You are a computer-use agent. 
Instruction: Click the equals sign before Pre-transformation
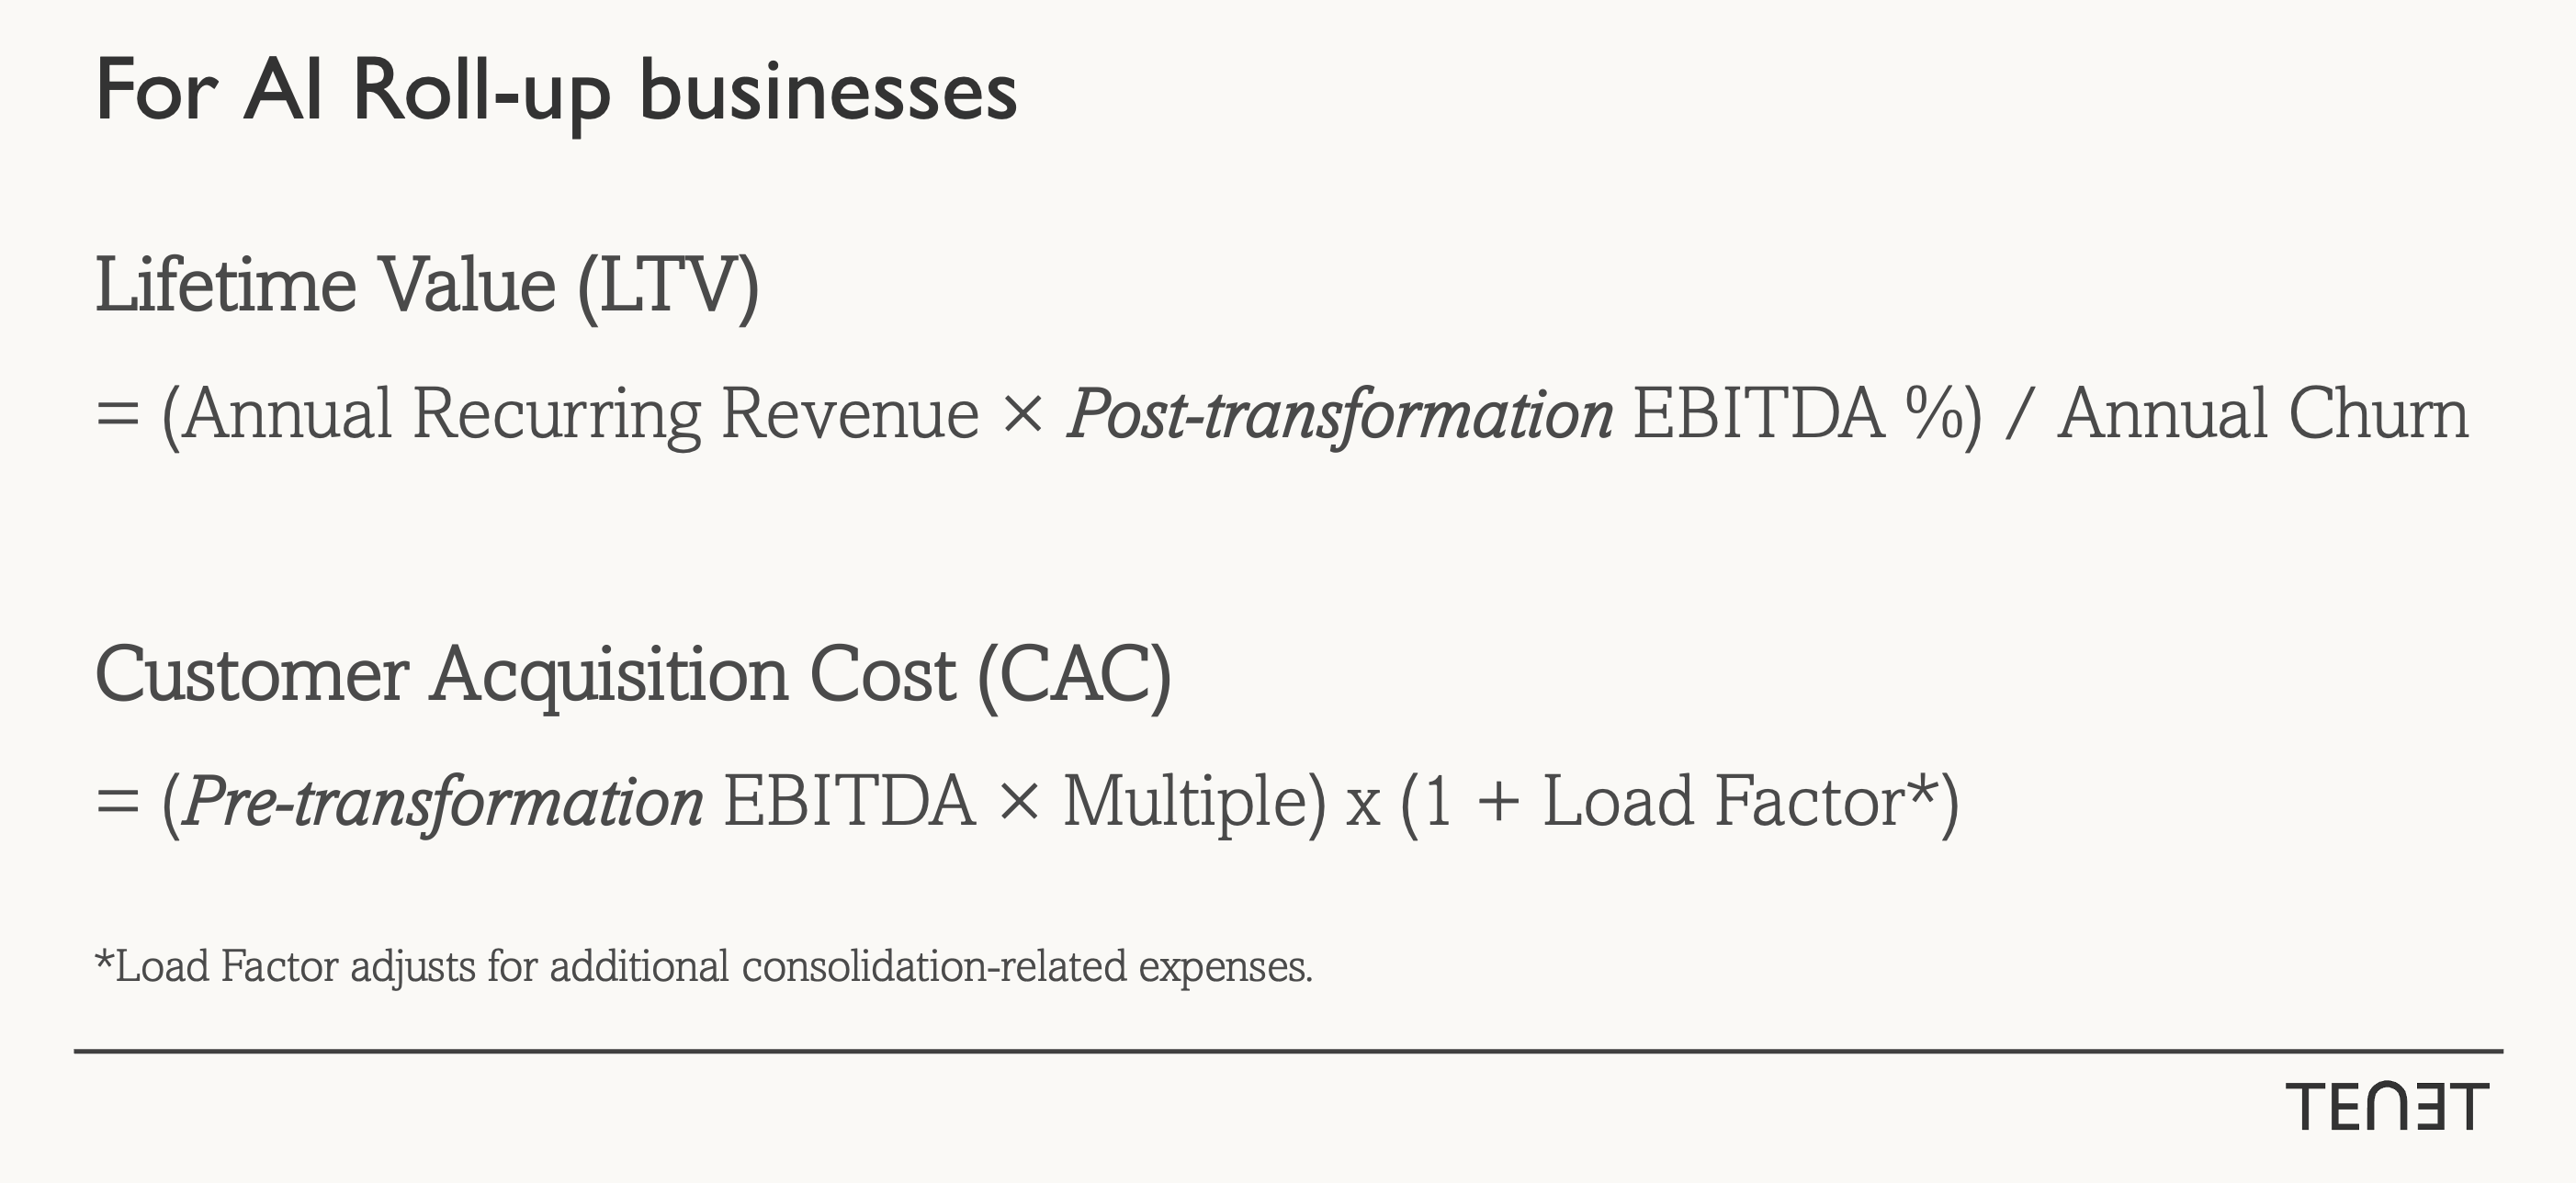coord(117,803)
